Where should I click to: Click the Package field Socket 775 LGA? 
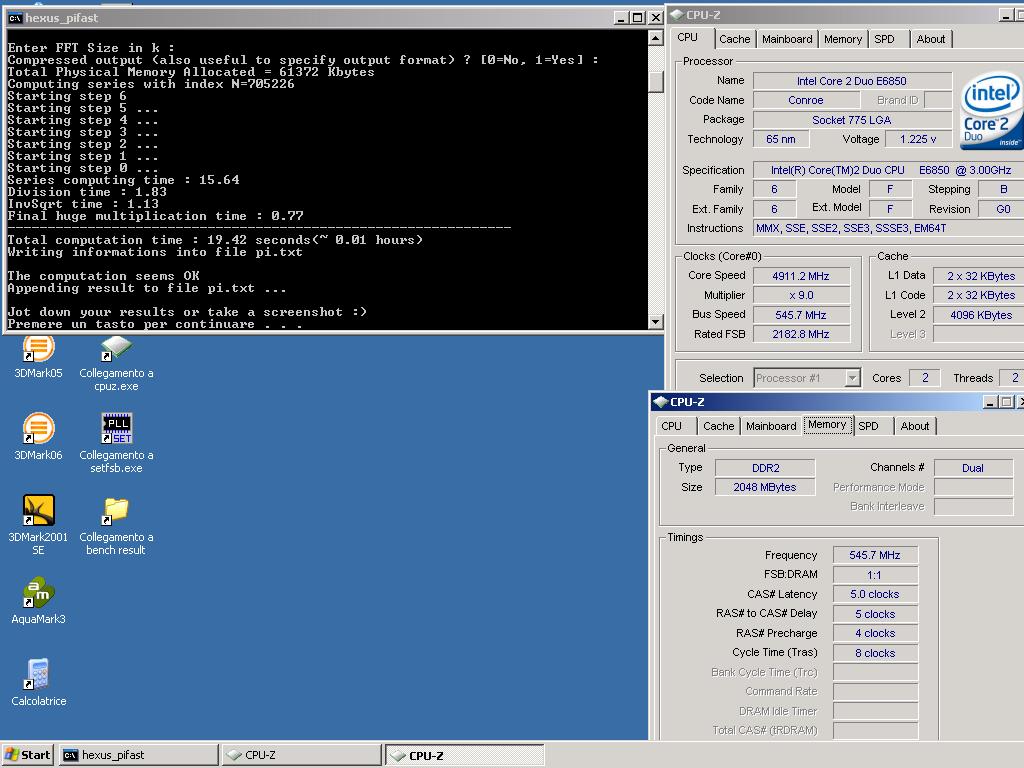[x=852, y=120]
